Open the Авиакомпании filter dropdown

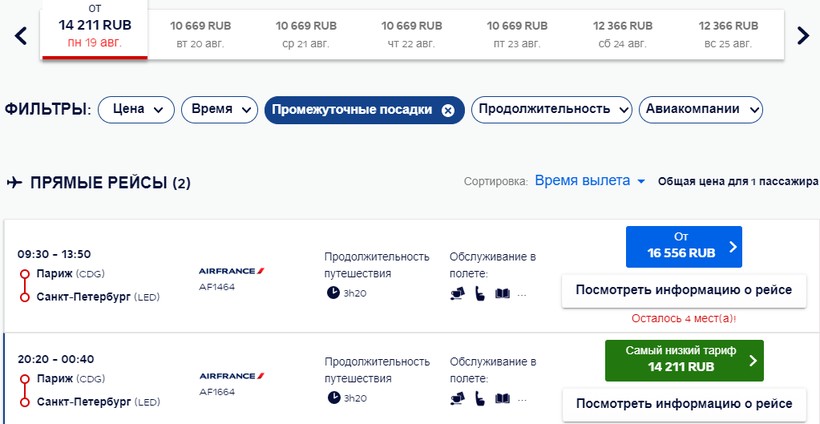(x=700, y=110)
